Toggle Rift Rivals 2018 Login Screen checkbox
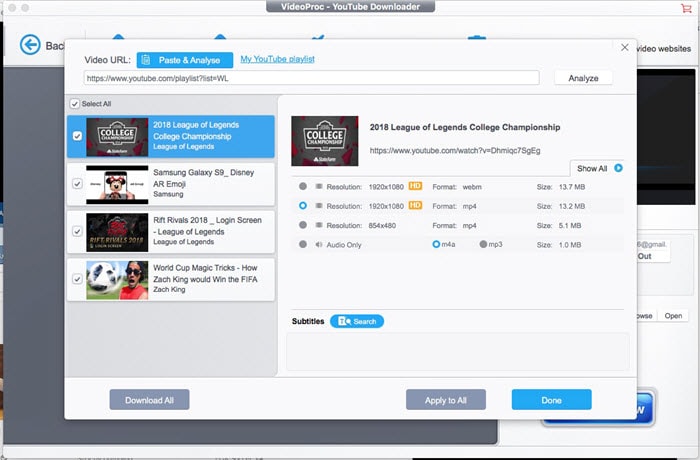The width and height of the screenshot is (700, 460). [77, 231]
